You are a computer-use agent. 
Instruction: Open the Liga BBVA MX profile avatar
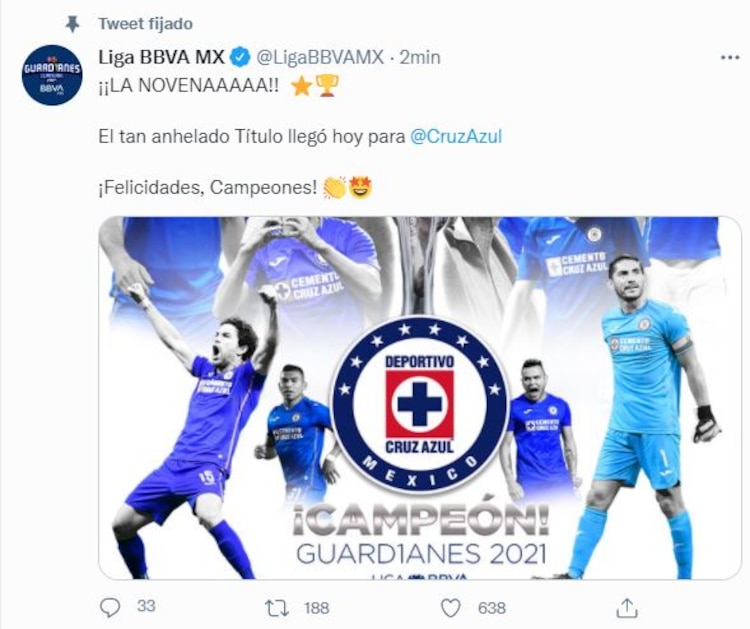(52, 75)
